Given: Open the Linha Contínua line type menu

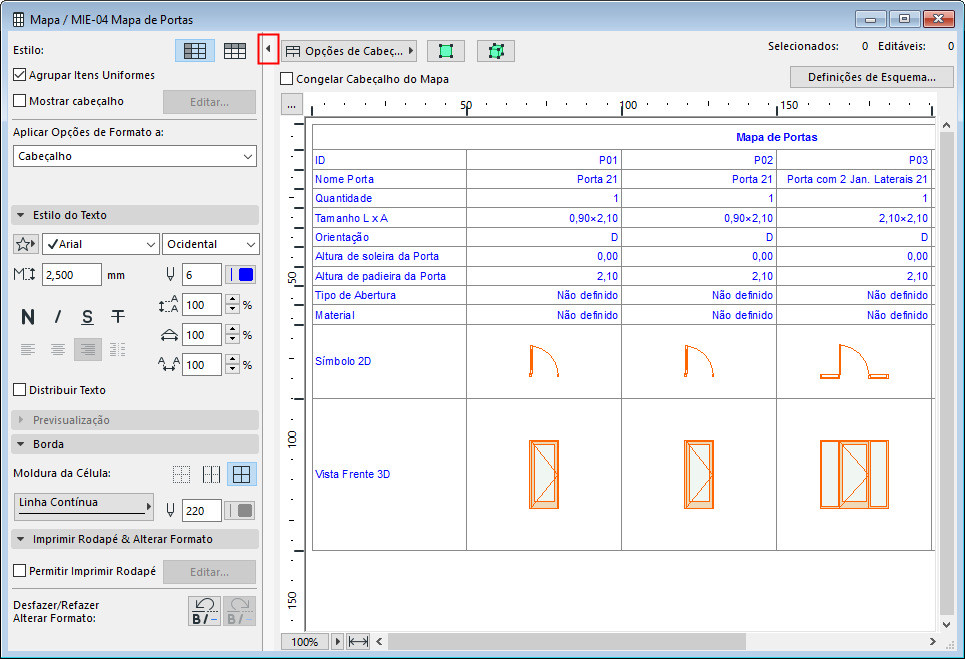Looking at the screenshot, I should pos(84,507).
